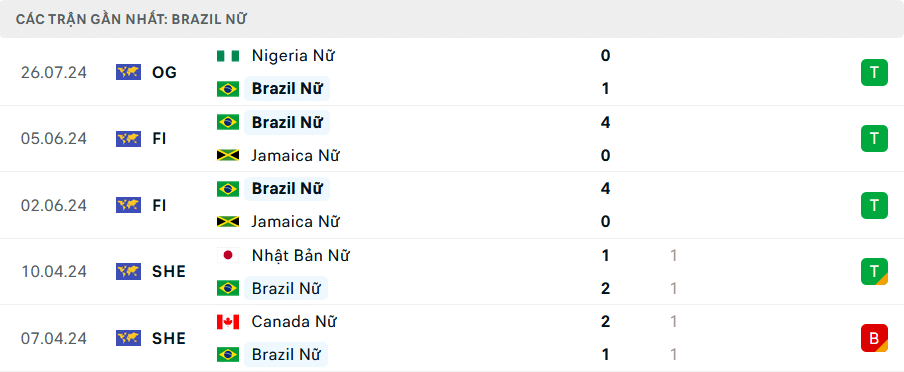Image resolution: width=904 pixels, height=372 pixels.
Task: Click the red B badge for Canada match
Action: click(x=874, y=338)
